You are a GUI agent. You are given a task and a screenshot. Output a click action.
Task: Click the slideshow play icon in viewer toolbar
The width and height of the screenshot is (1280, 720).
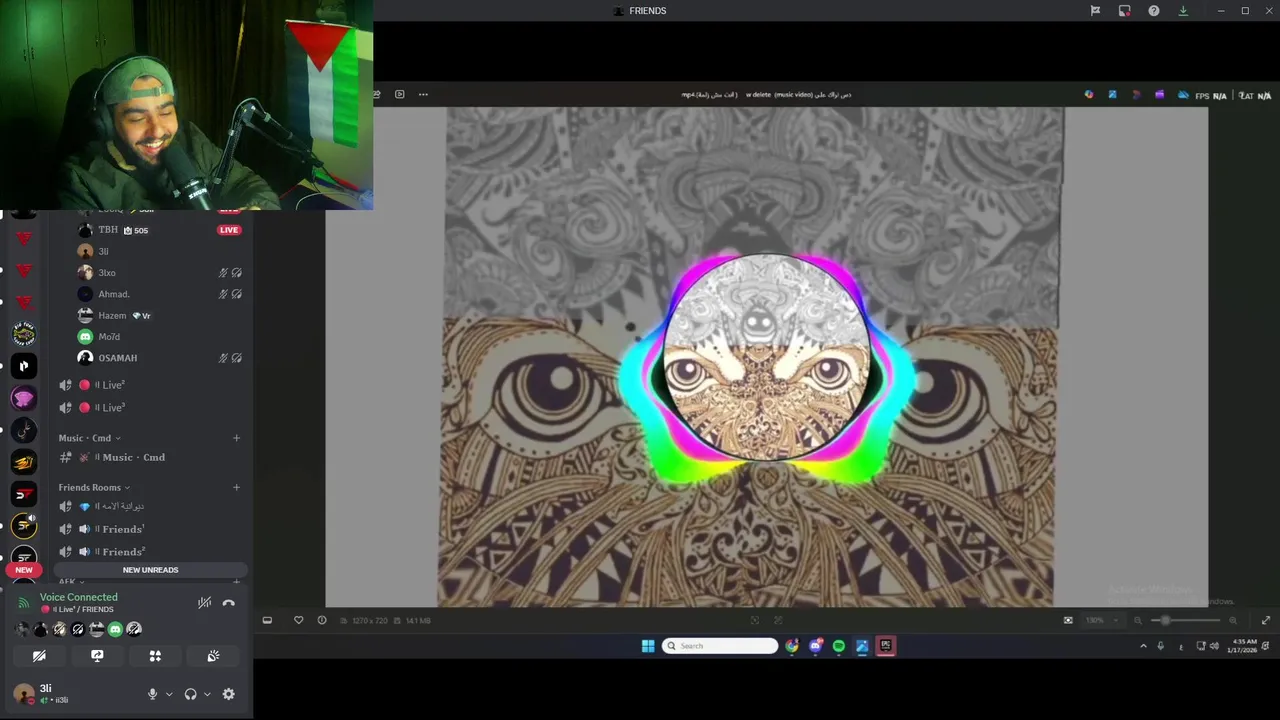click(x=399, y=95)
